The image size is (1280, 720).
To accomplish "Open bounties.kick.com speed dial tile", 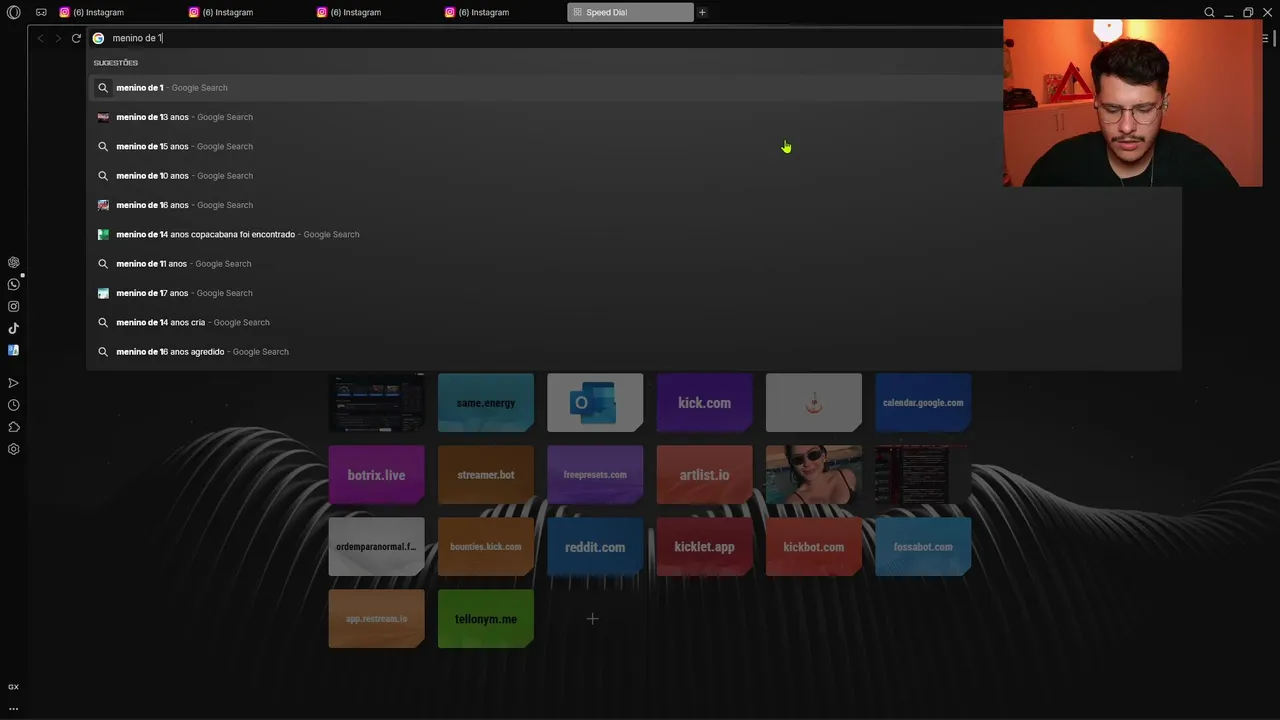I will 486,547.
